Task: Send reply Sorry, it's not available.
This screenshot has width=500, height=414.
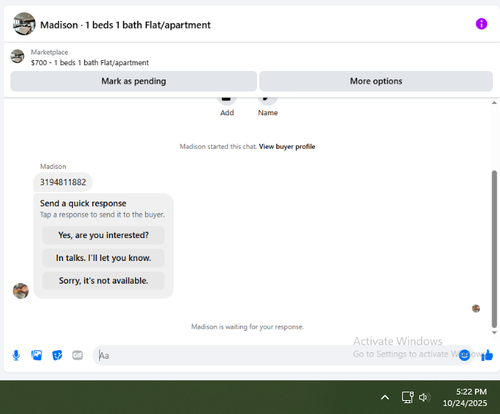Action: click(103, 281)
